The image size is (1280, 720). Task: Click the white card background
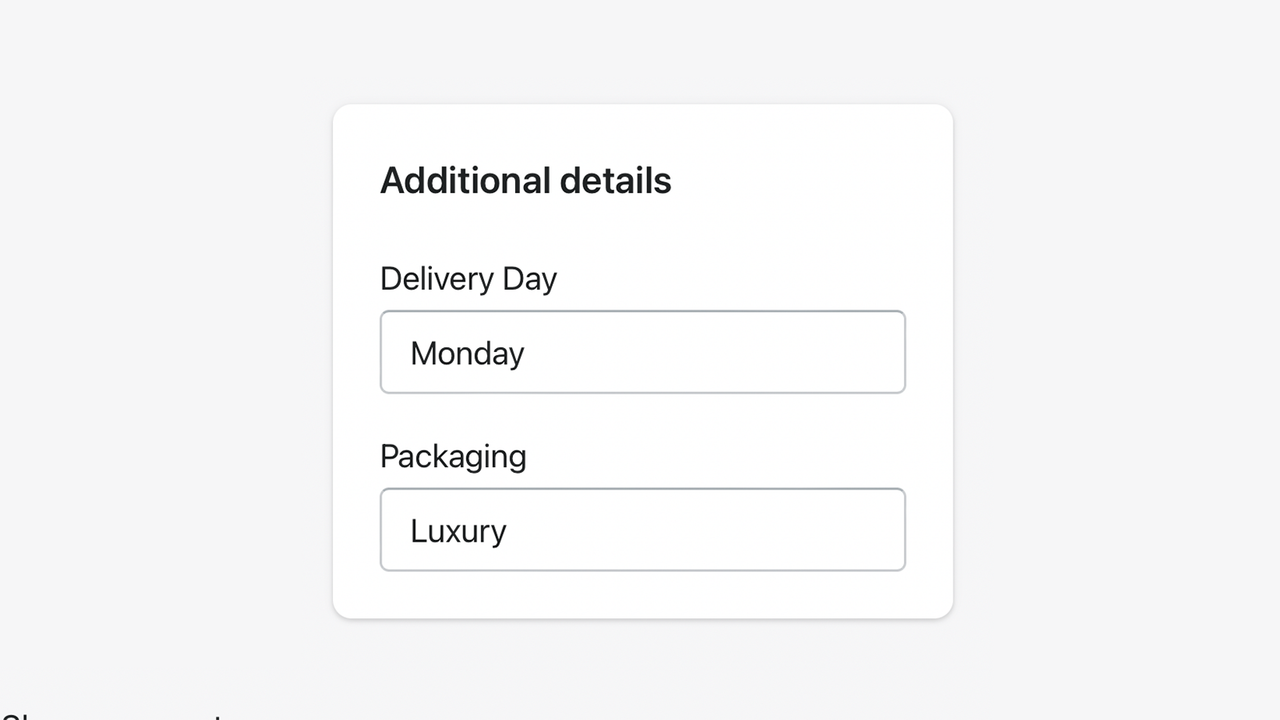tap(800, 230)
